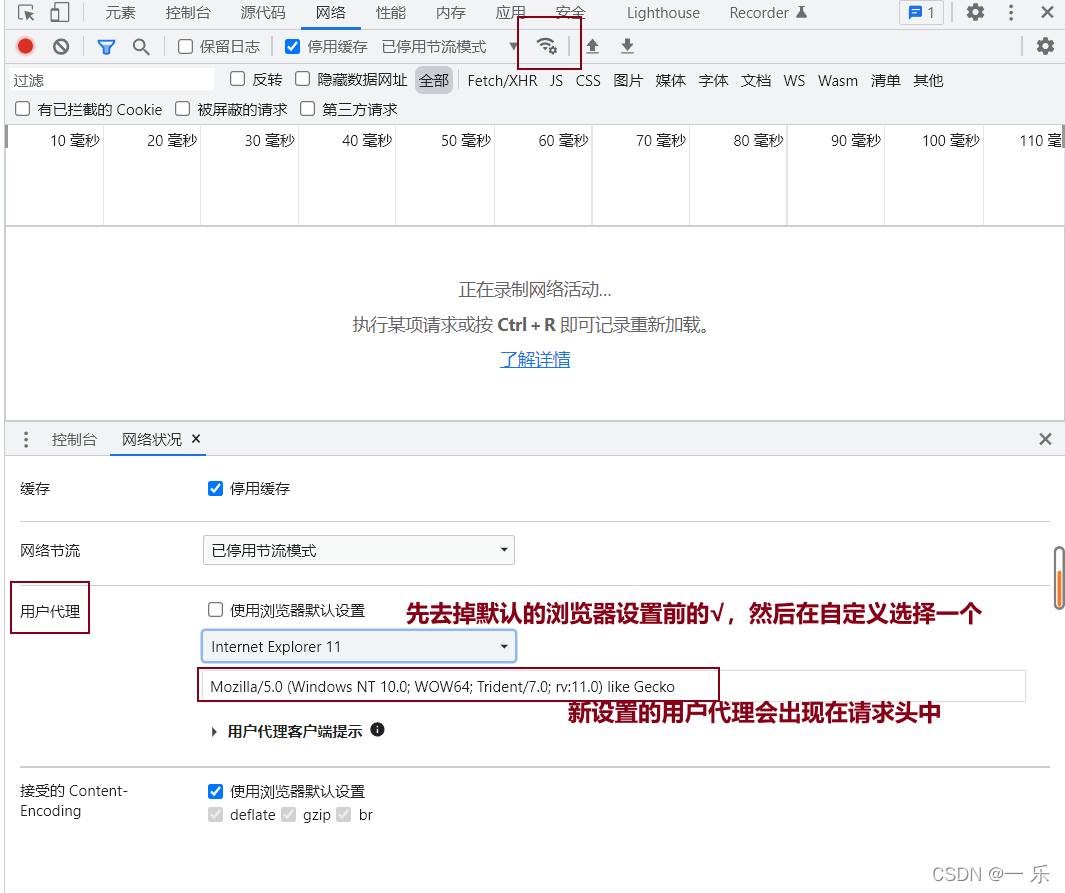This screenshot has width=1065, height=893.
Task: Stop recording with the red record button
Action: click(26, 46)
